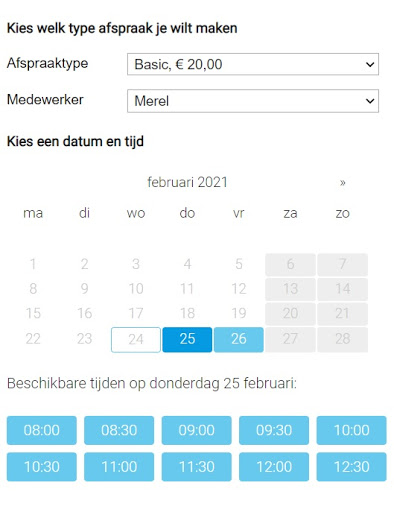Viewport: 394px width, 512px height.
Task: Go to next month with » arrow
Action: coord(343,183)
